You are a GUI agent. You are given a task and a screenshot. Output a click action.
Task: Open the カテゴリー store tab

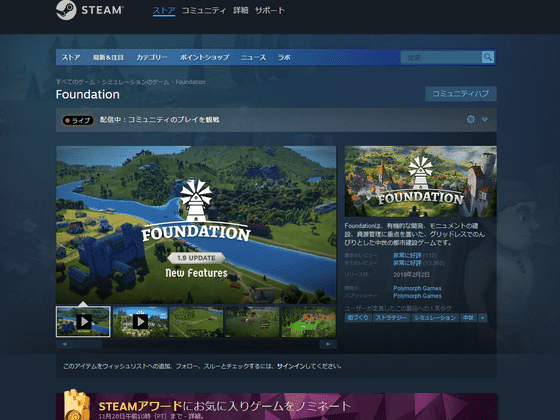coord(152,57)
